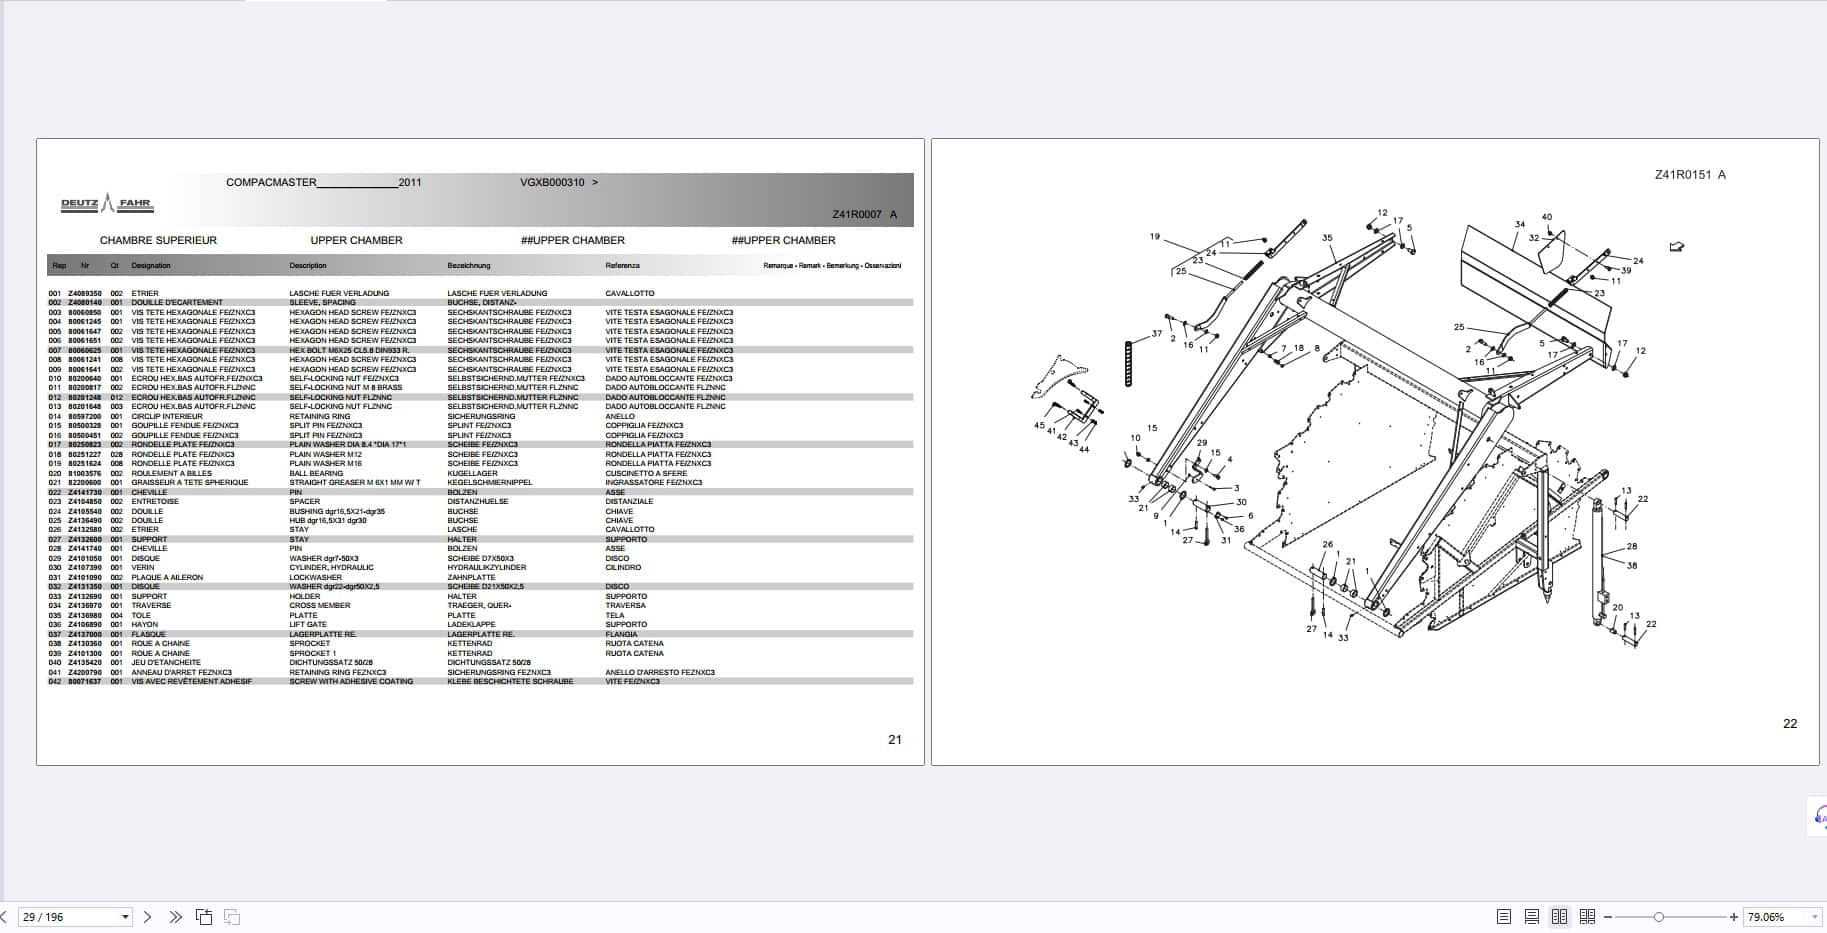Click the 'Remarque - Remark' column header
The image size is (1827, 933).
[x=832, y=266]
